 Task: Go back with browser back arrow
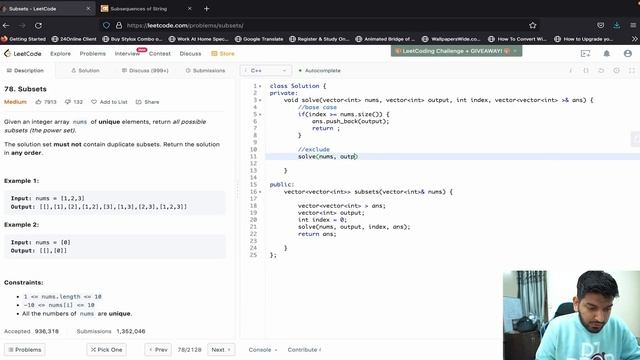point(6,25)
